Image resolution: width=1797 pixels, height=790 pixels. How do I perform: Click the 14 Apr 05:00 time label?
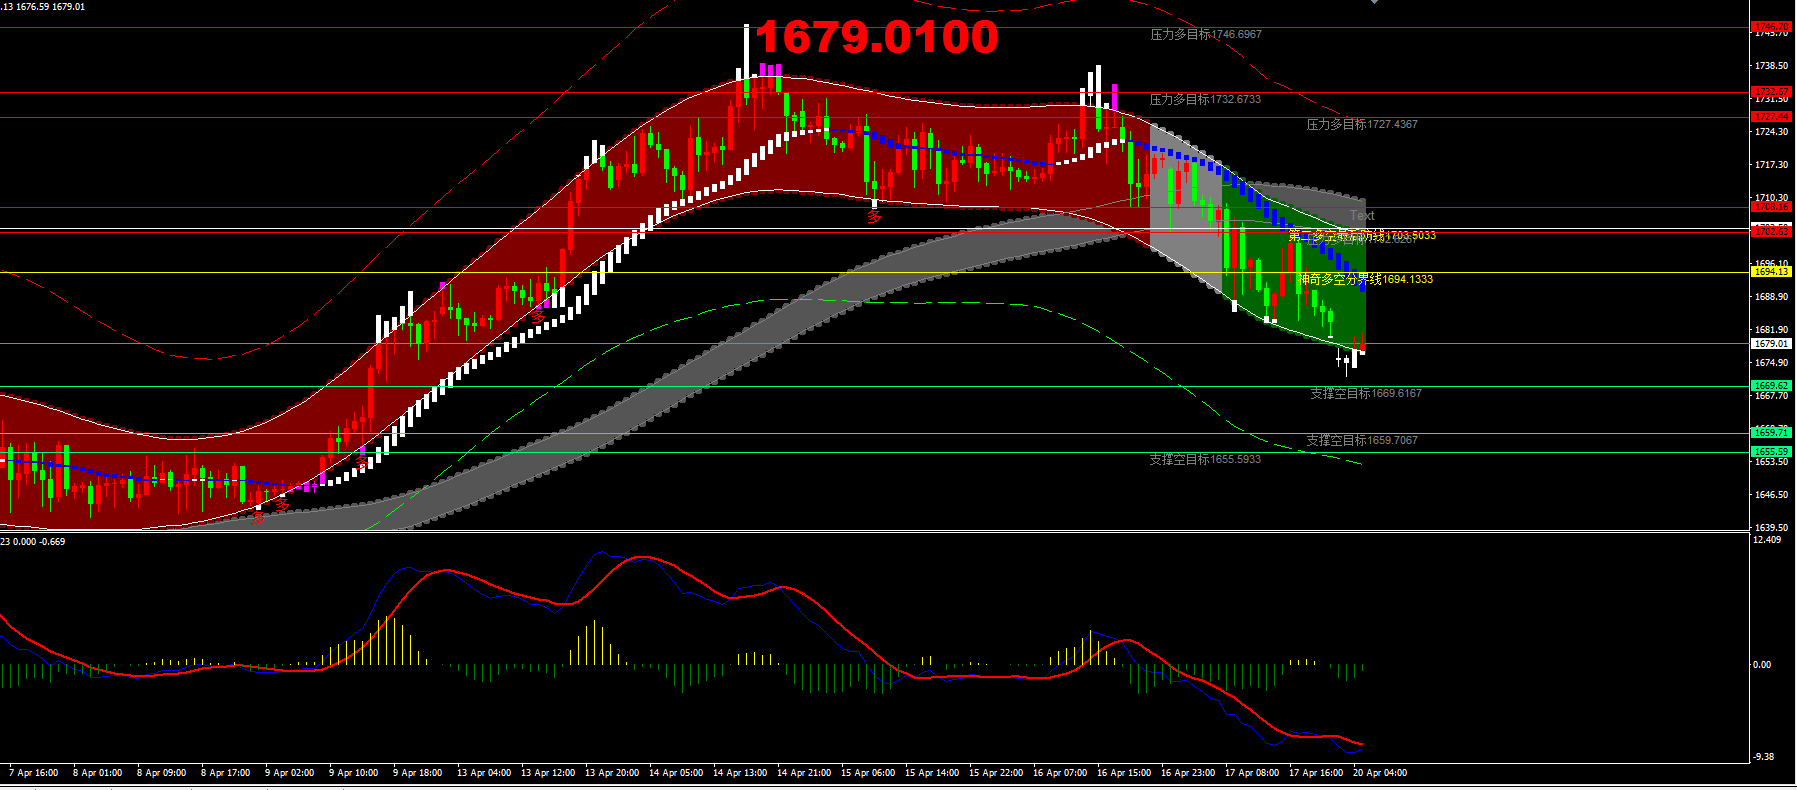(x=676, y=773)
